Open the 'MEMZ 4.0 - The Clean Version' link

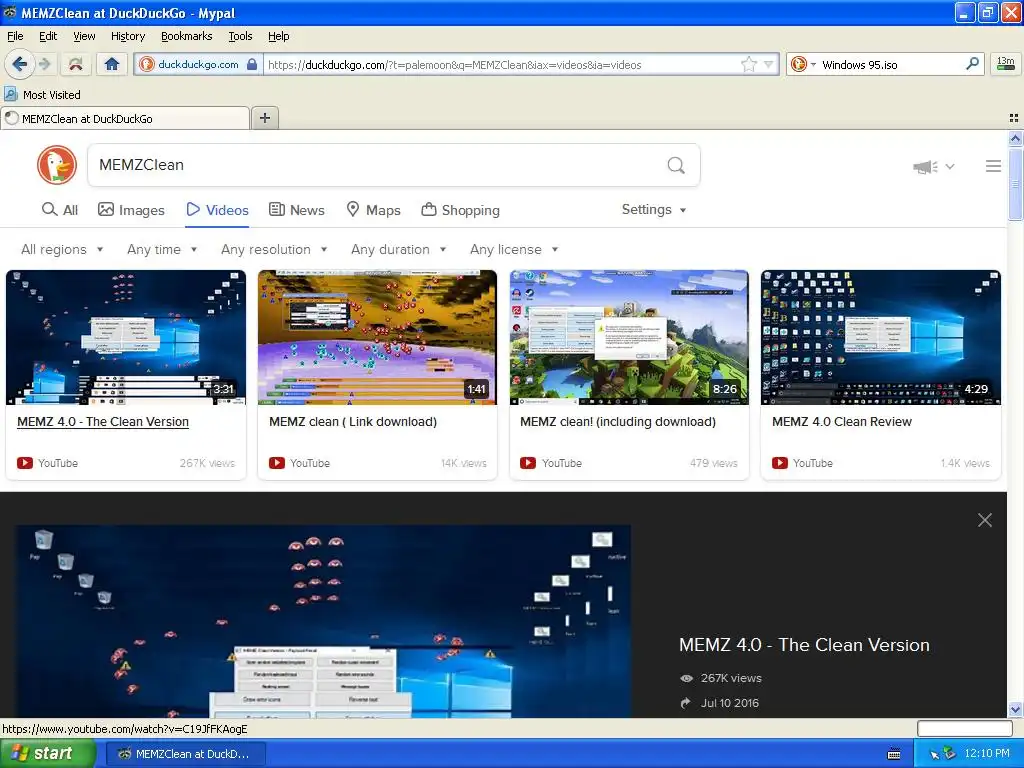[x=103, y=422]
